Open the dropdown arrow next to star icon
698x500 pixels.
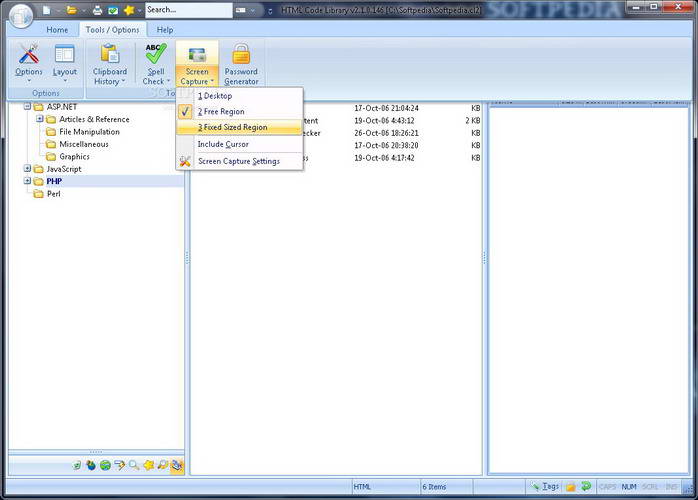click(140, 10)
